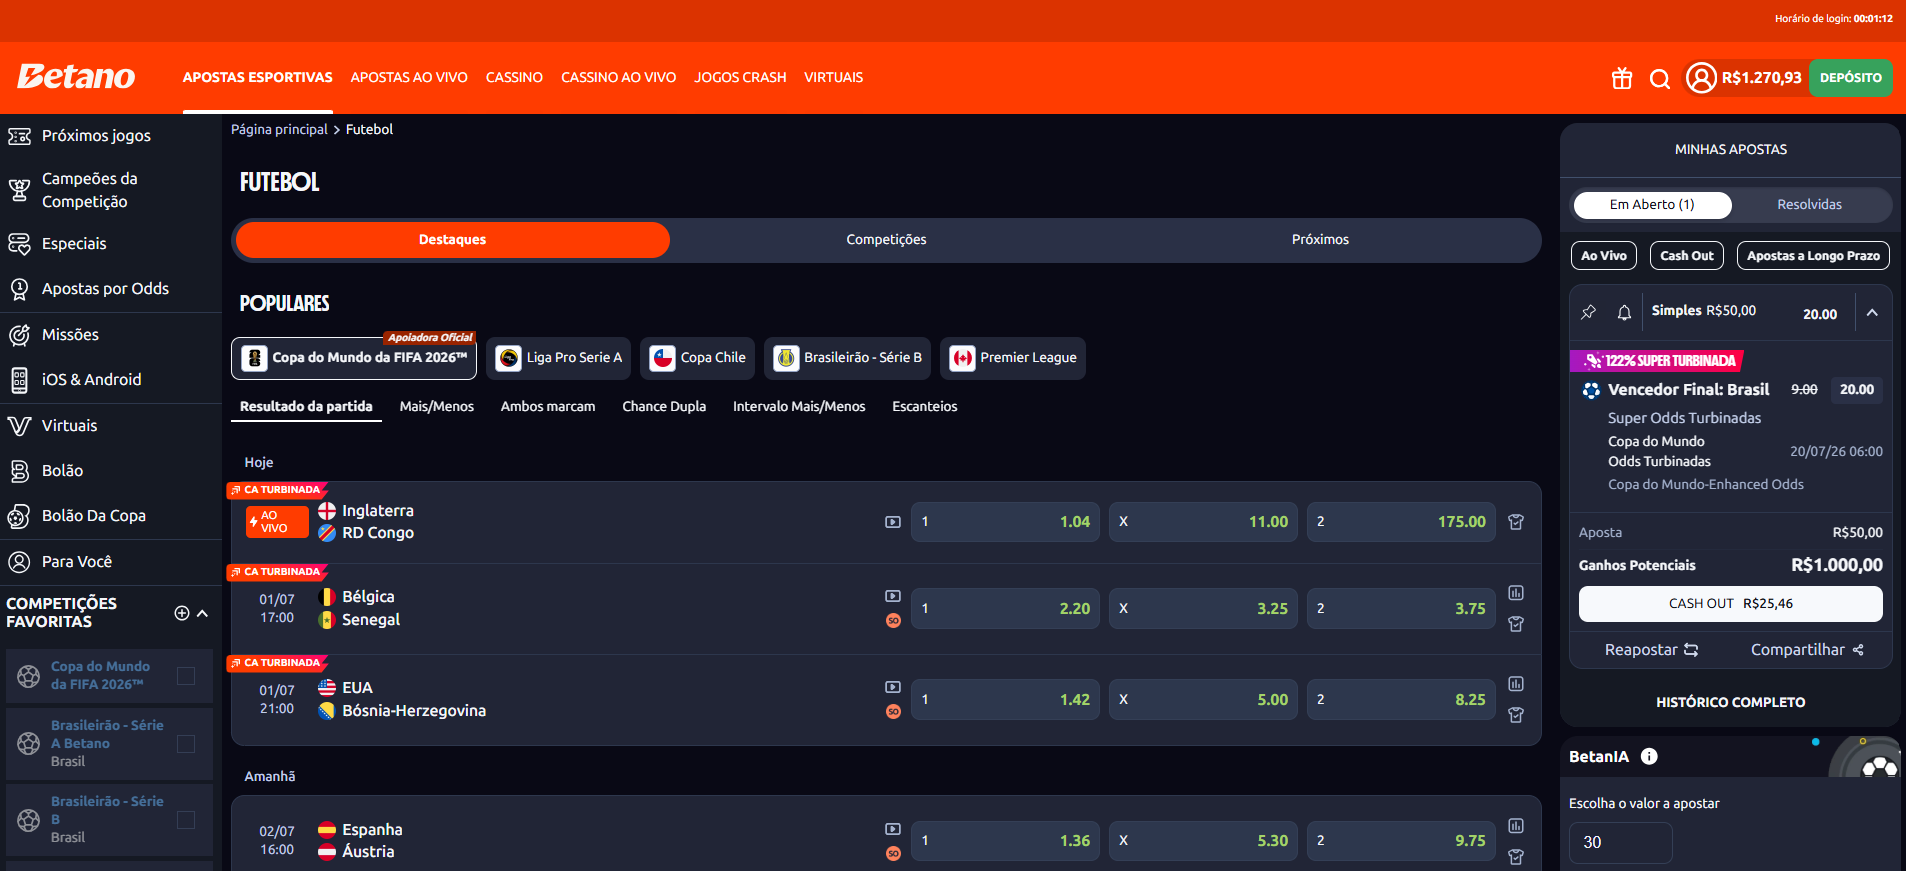Screen dimensions: 1906x871
Task: Click Cash Out R$25,46 button
Action: pos(1730,604)
